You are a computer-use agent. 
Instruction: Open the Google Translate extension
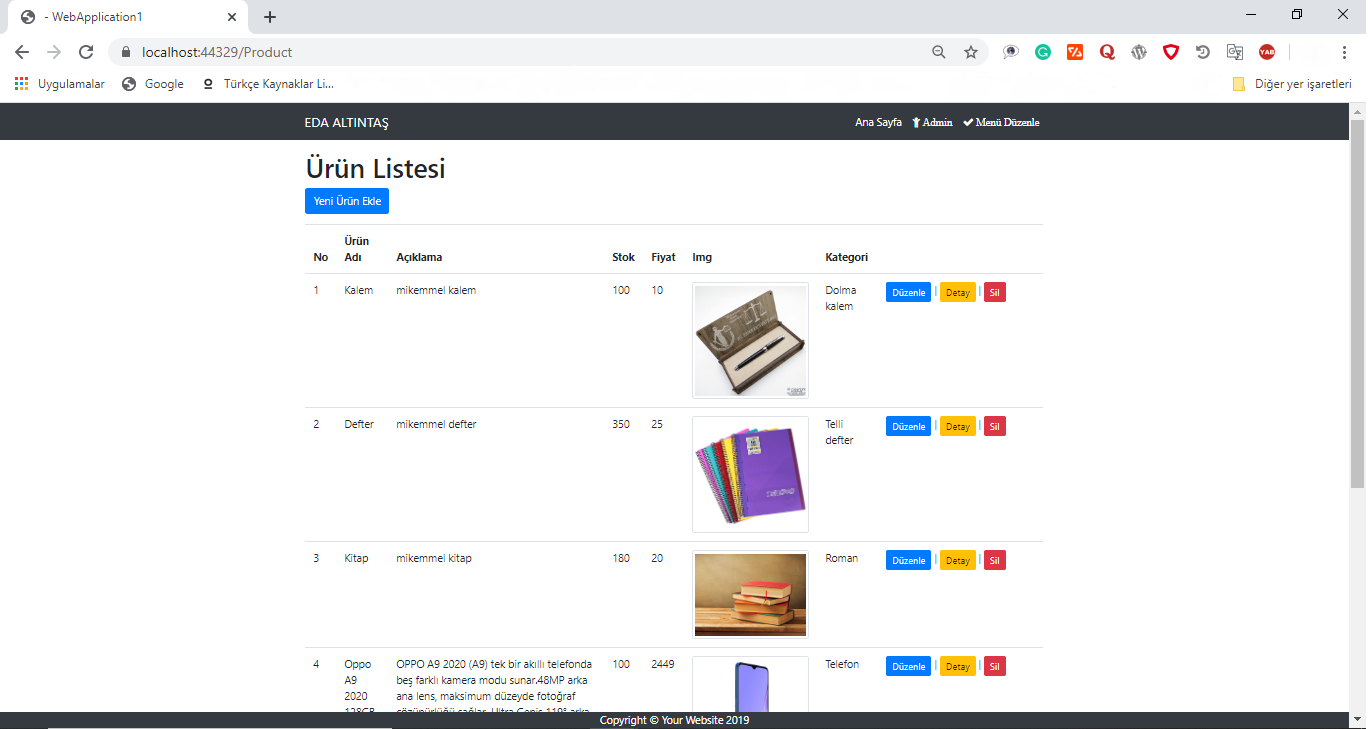1235,51
